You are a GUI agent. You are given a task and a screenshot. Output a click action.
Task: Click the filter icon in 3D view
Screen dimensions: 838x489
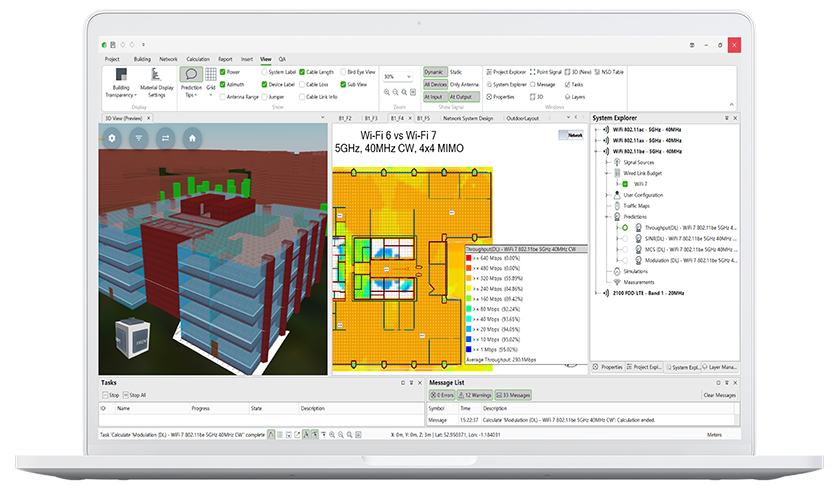(138, 138)
